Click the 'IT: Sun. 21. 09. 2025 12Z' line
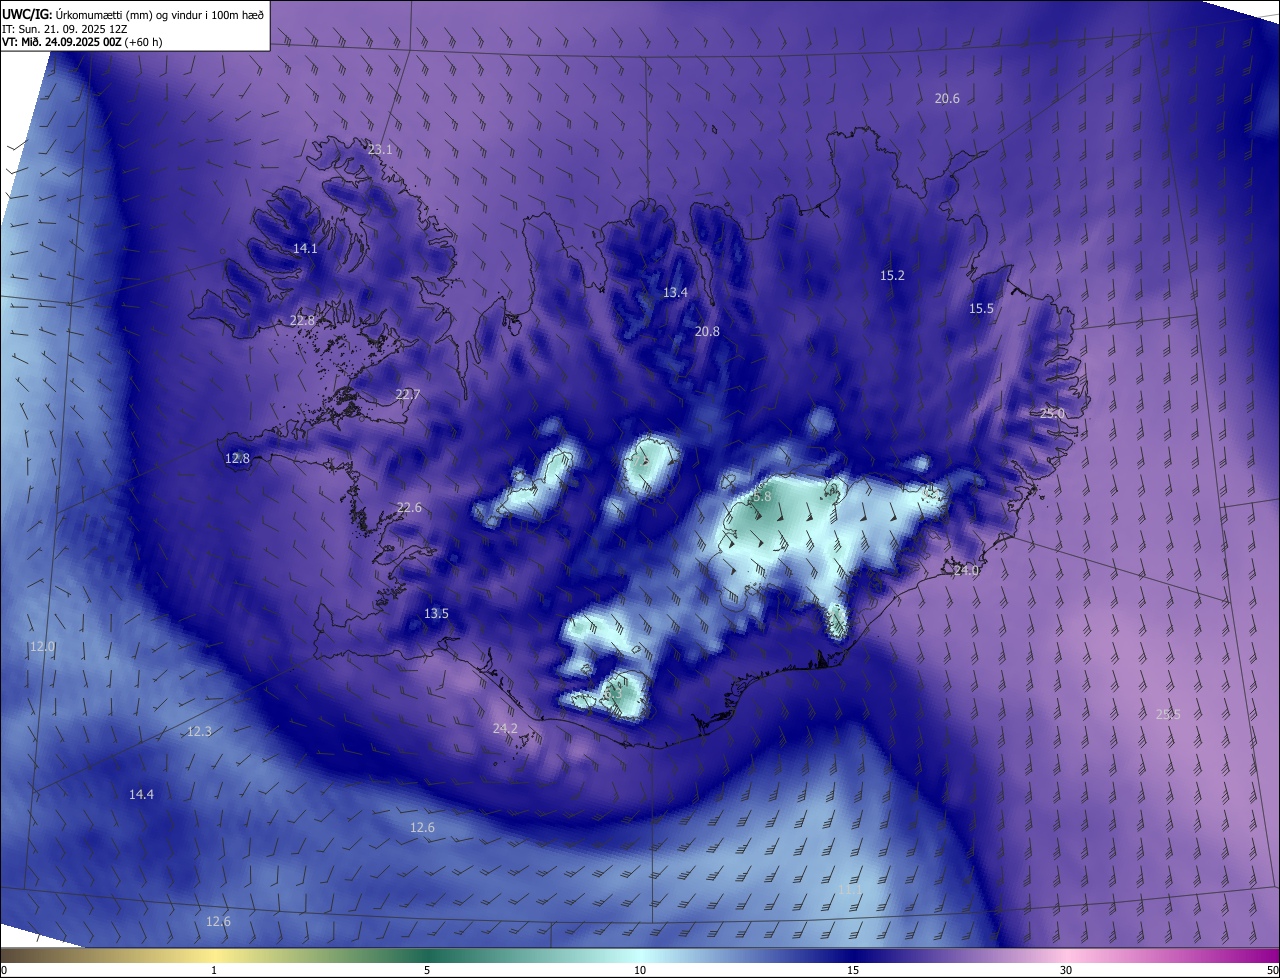This screenshot has height=978, width=1280. [65, 28]
